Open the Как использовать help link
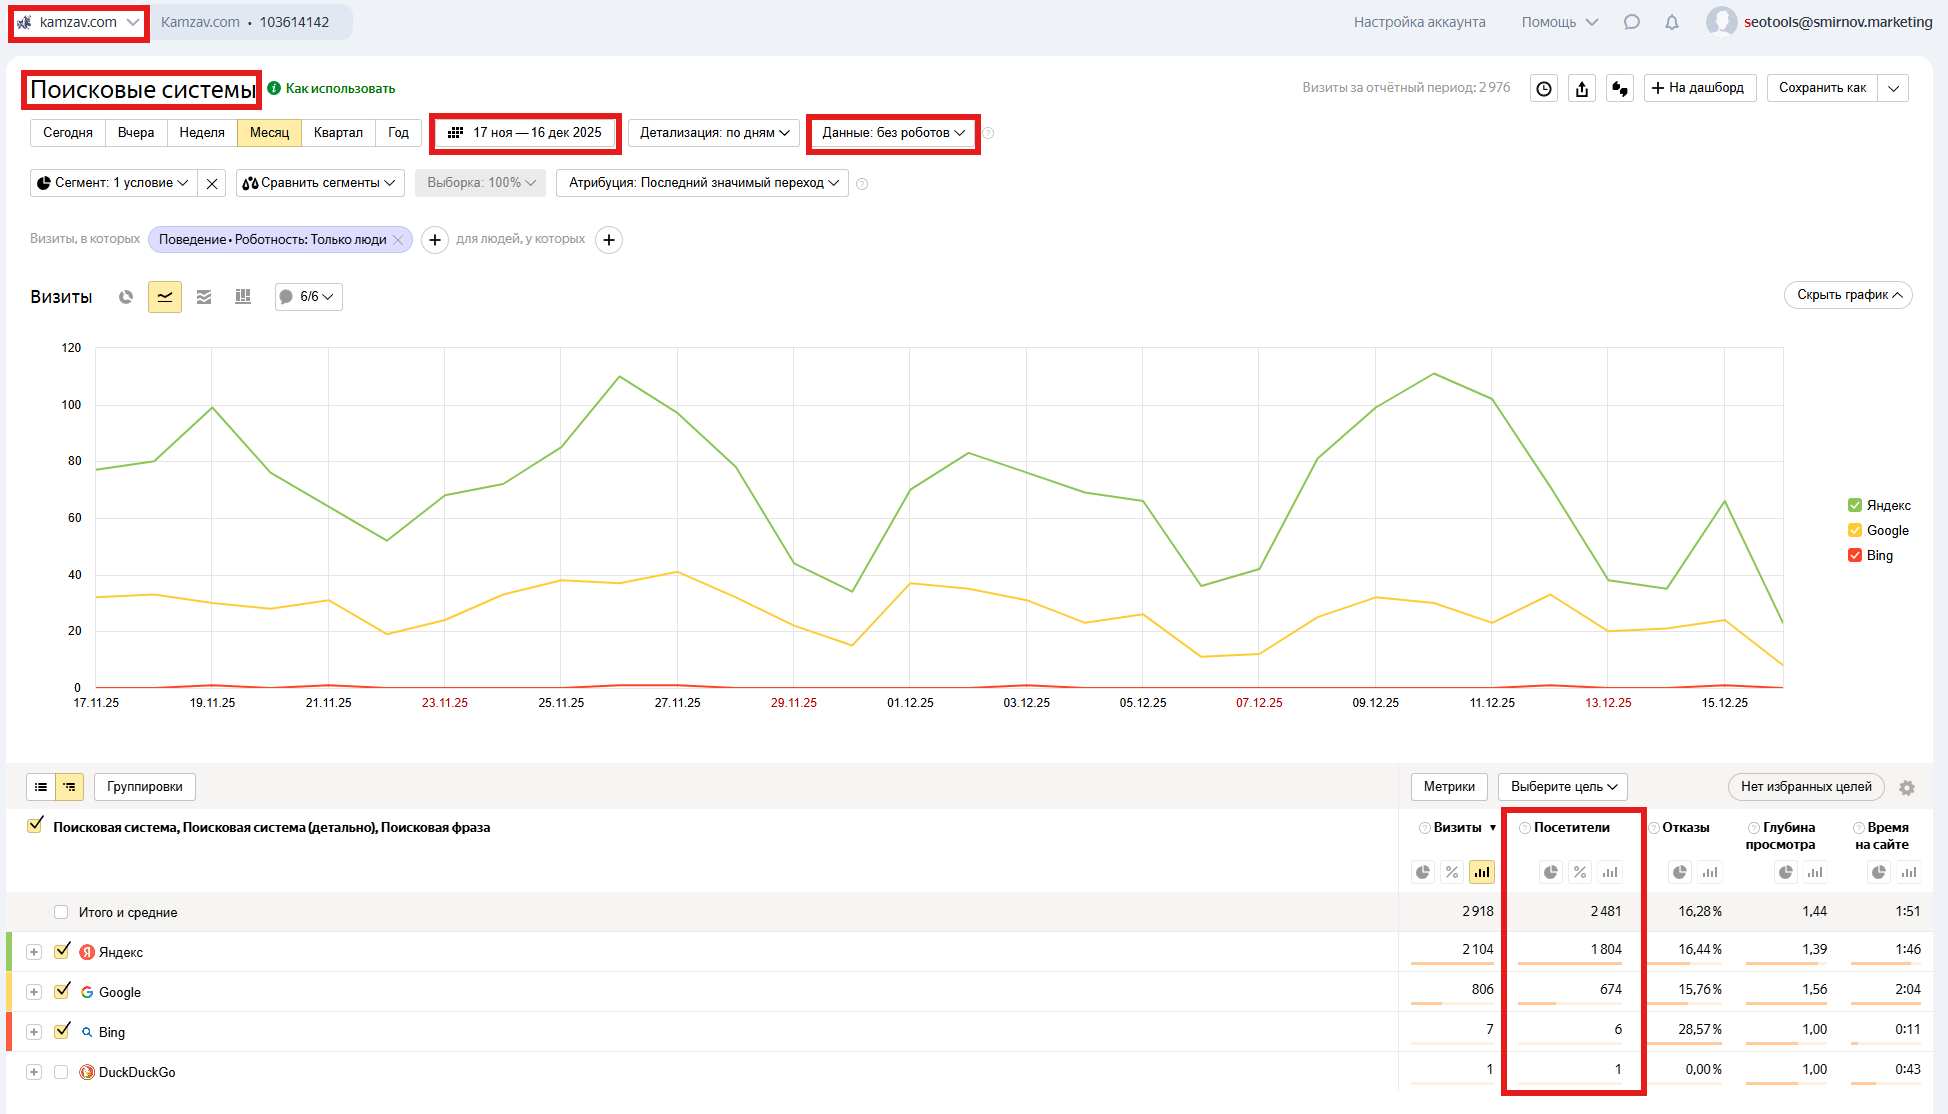Image resolution: width=1948 pixels, height=1114 pixels. pyautogui.click(x=339, y=89)
